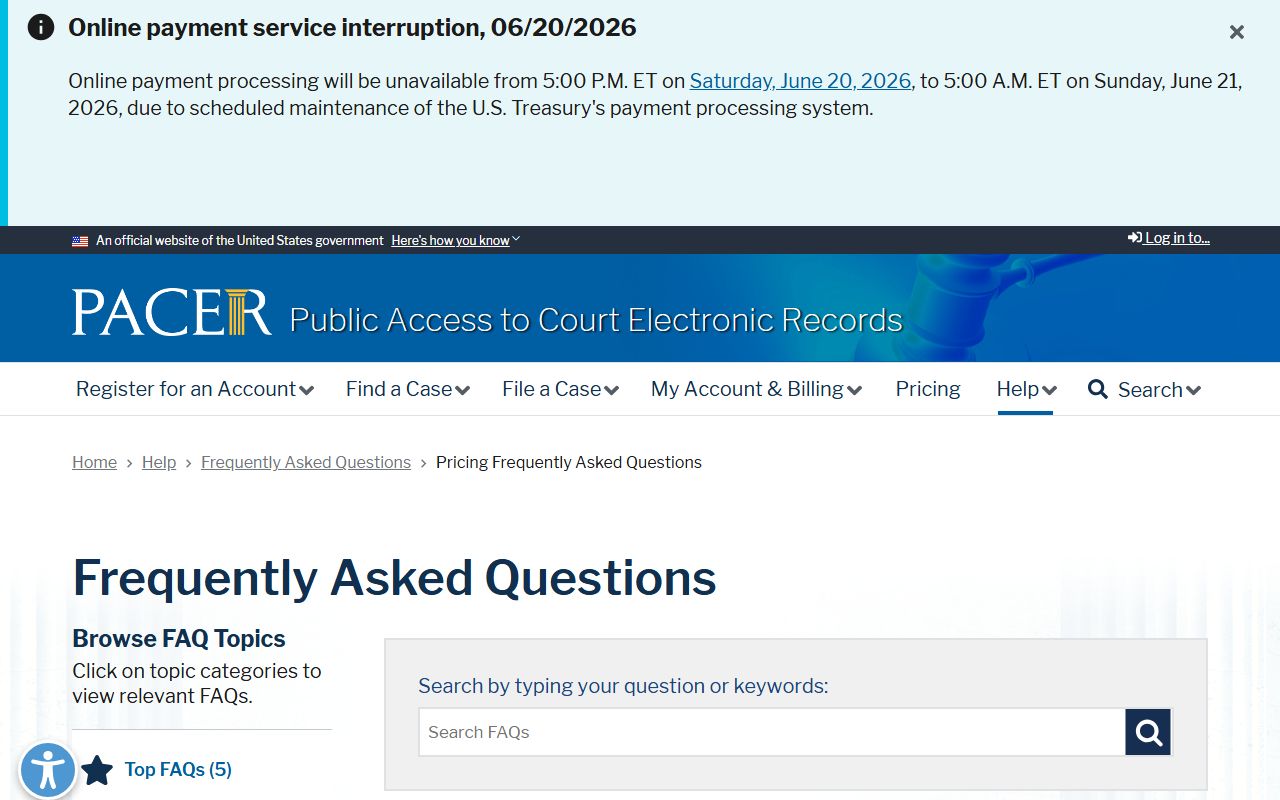
Task: Click the US flag icon
Action: coord(80,241)
